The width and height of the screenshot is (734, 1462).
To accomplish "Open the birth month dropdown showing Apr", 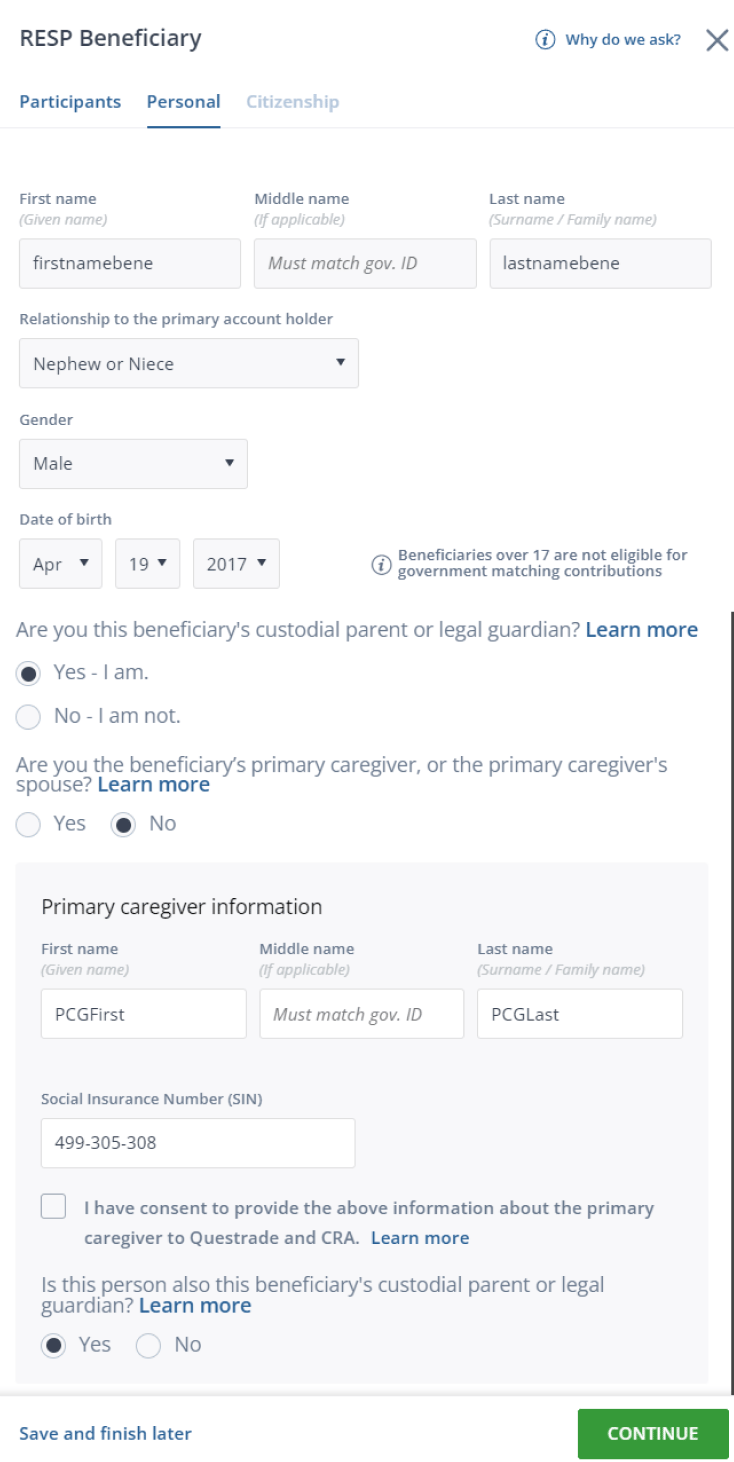I will click(x=61, y=564).
